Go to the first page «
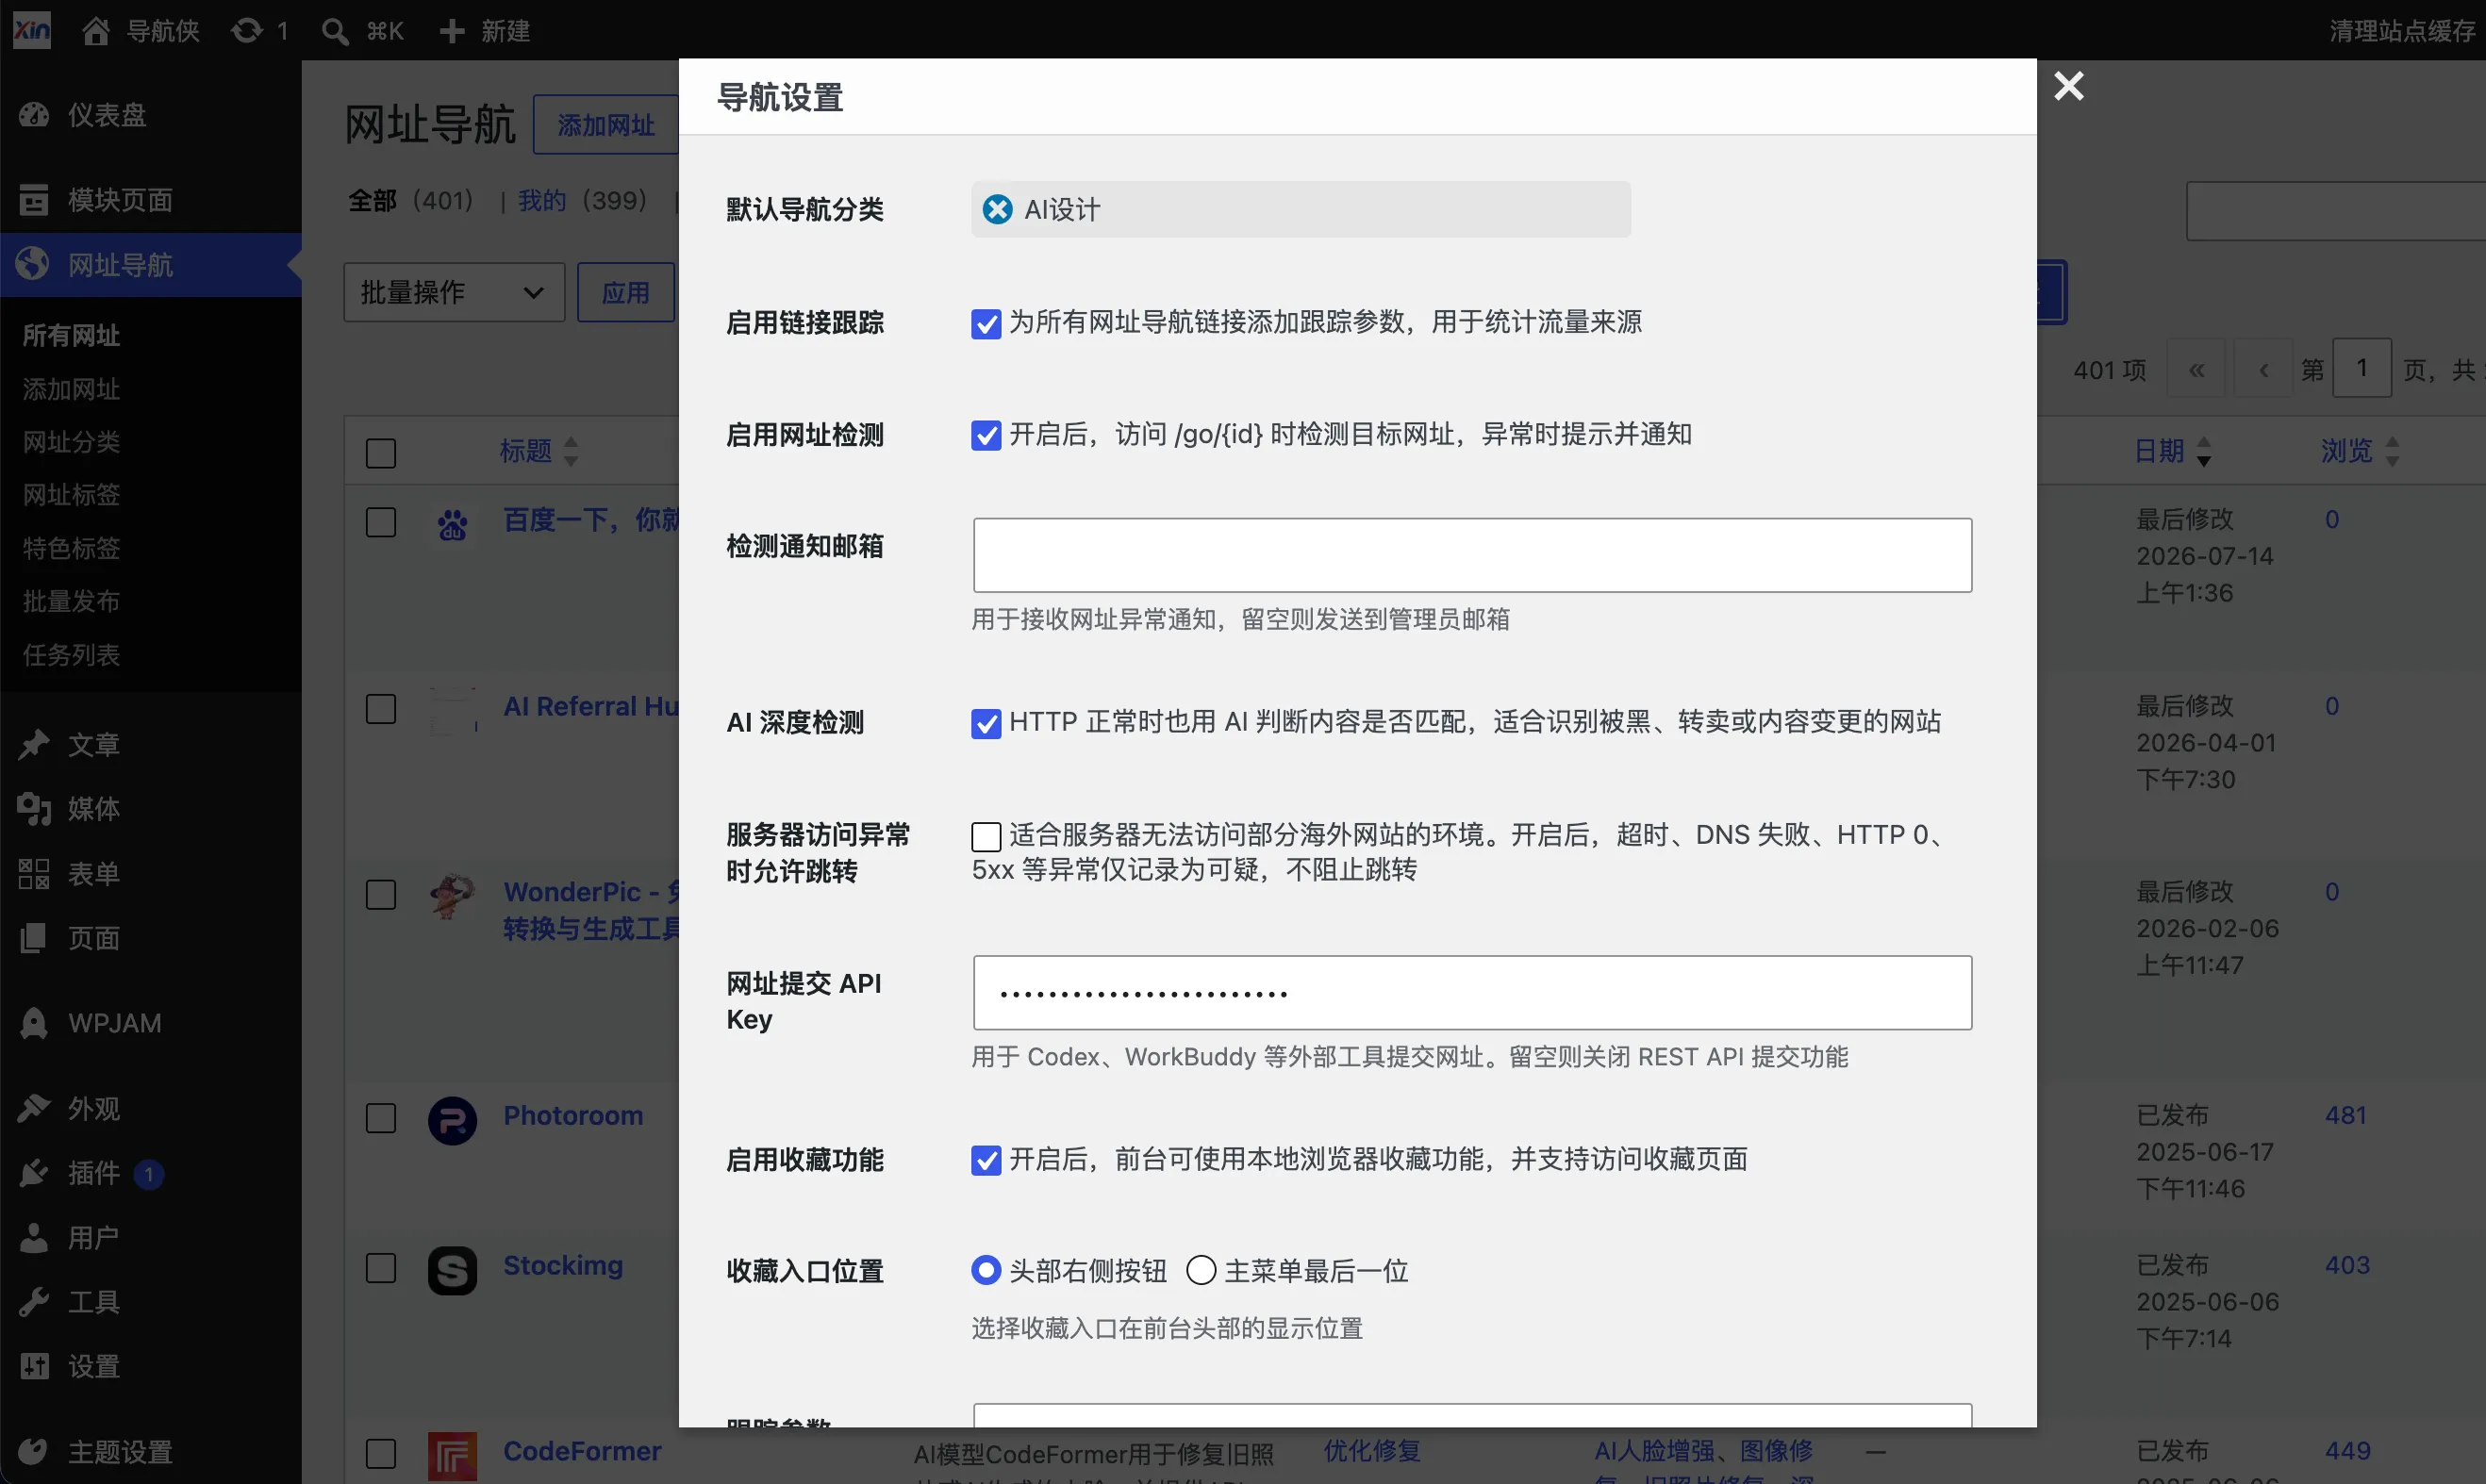Screen dimensions: 2486x1484 pyautogui.click(x=2196, y=368)
